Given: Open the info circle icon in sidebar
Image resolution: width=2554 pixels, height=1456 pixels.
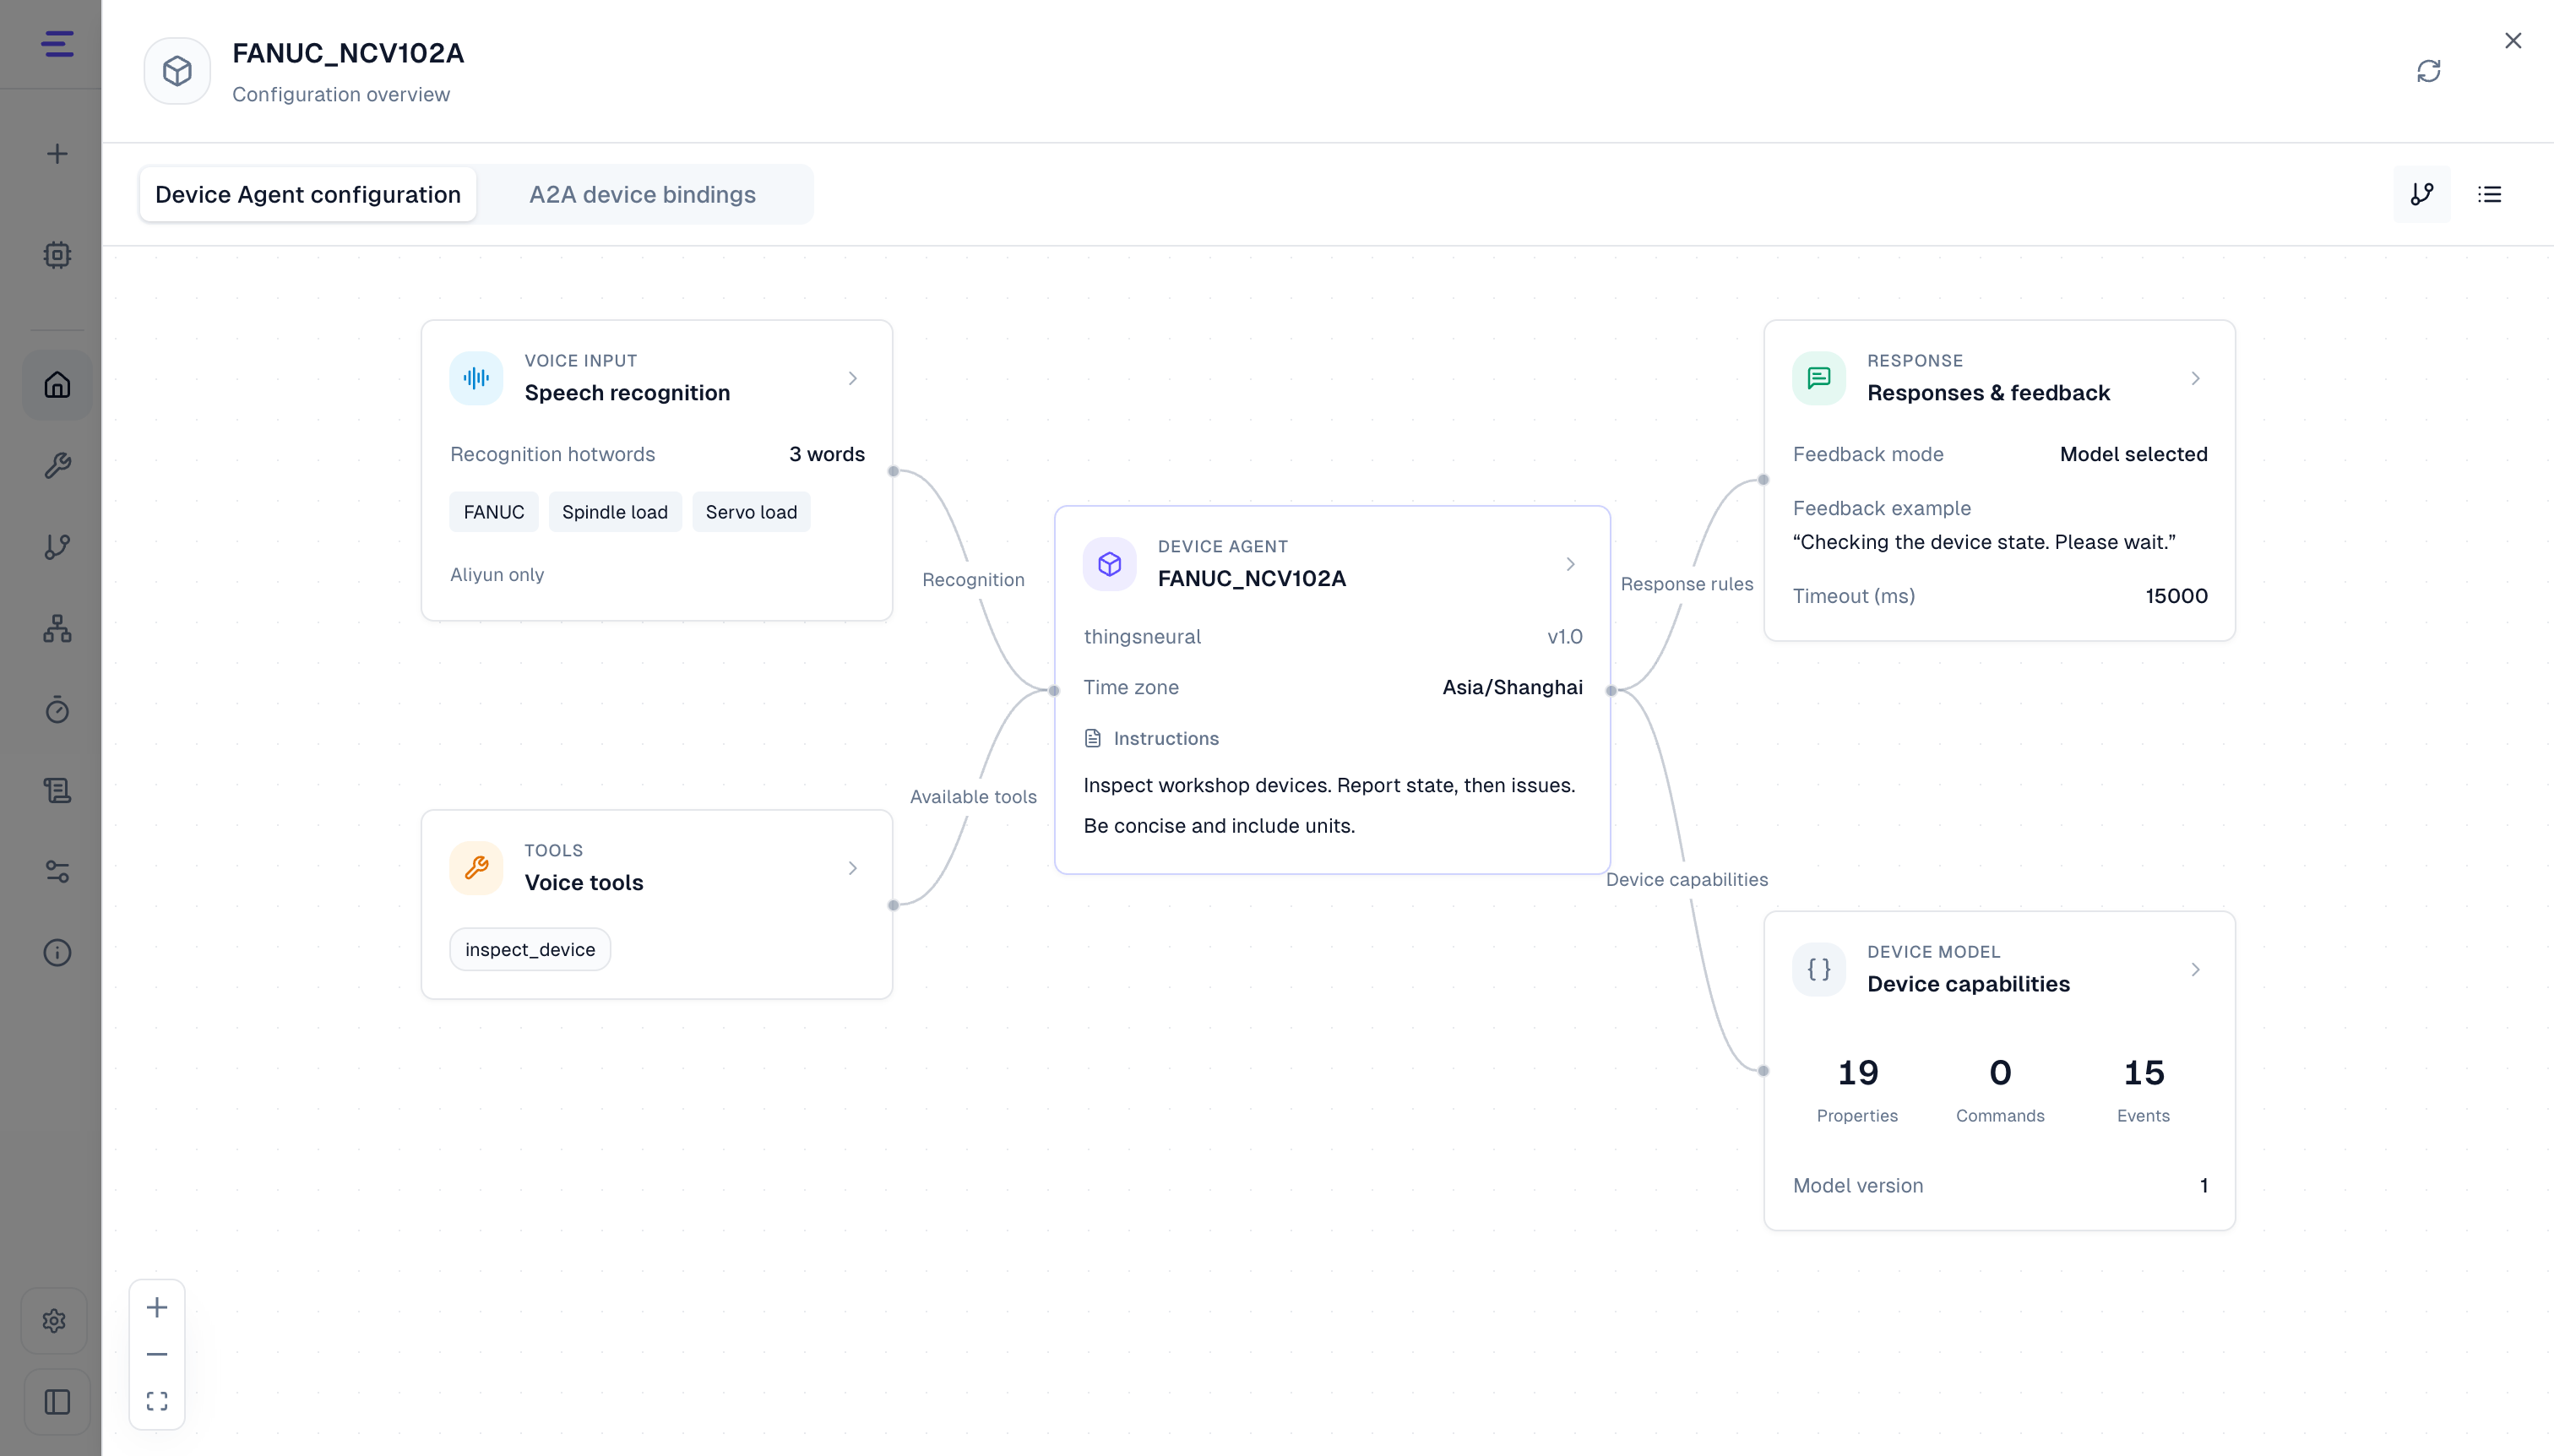Looking at the screenshot, I should point(57,953).
